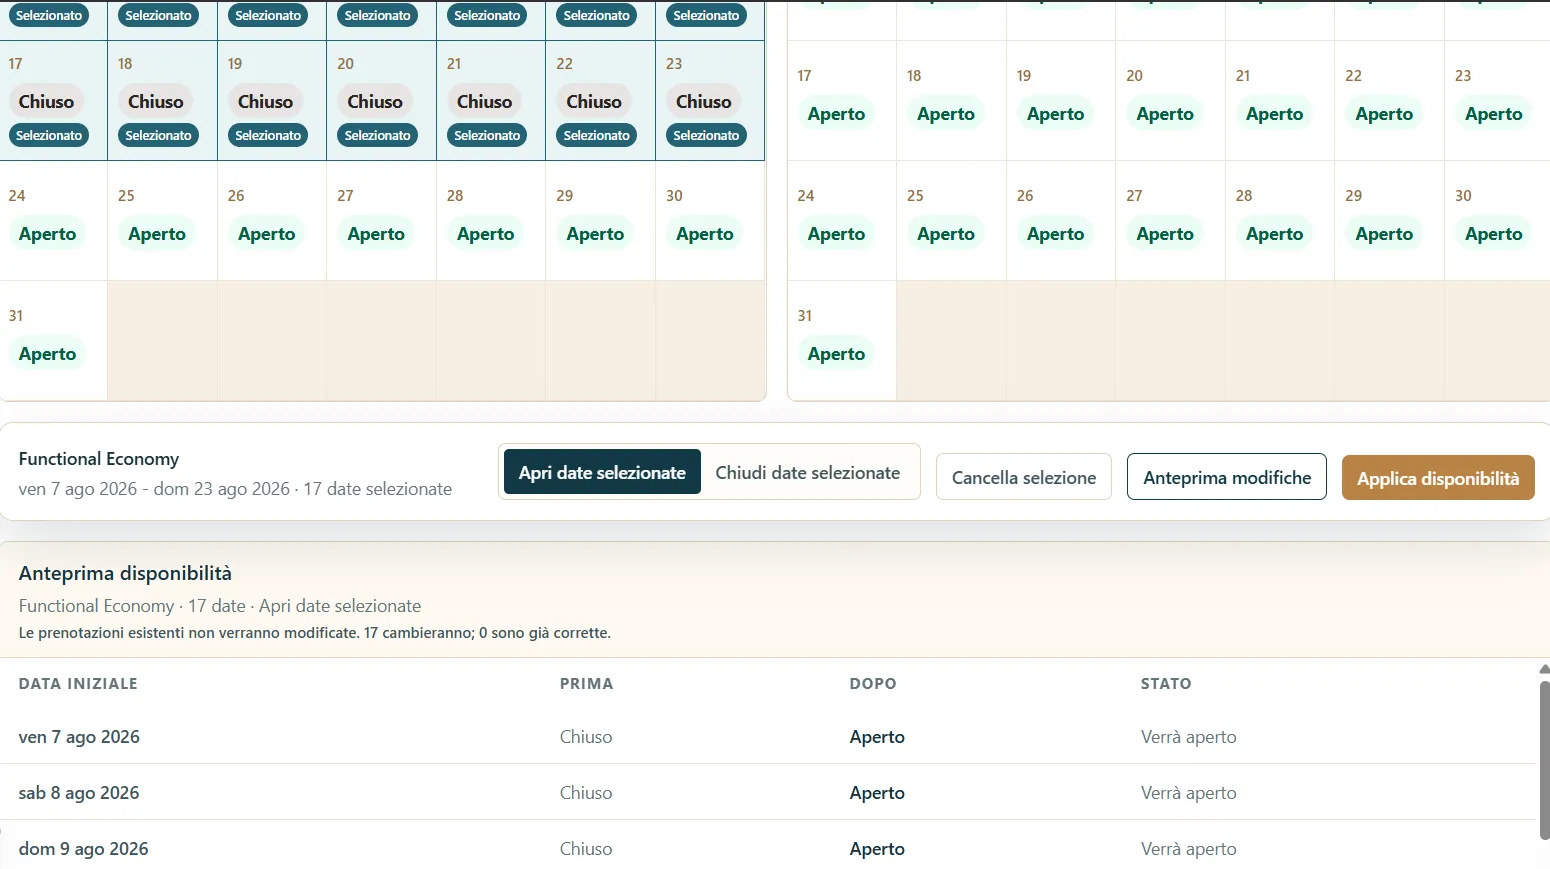Toggle selected day 23 marked Chiuso
Viewport: 1550px width, 869px height.
tap(710, 101)
